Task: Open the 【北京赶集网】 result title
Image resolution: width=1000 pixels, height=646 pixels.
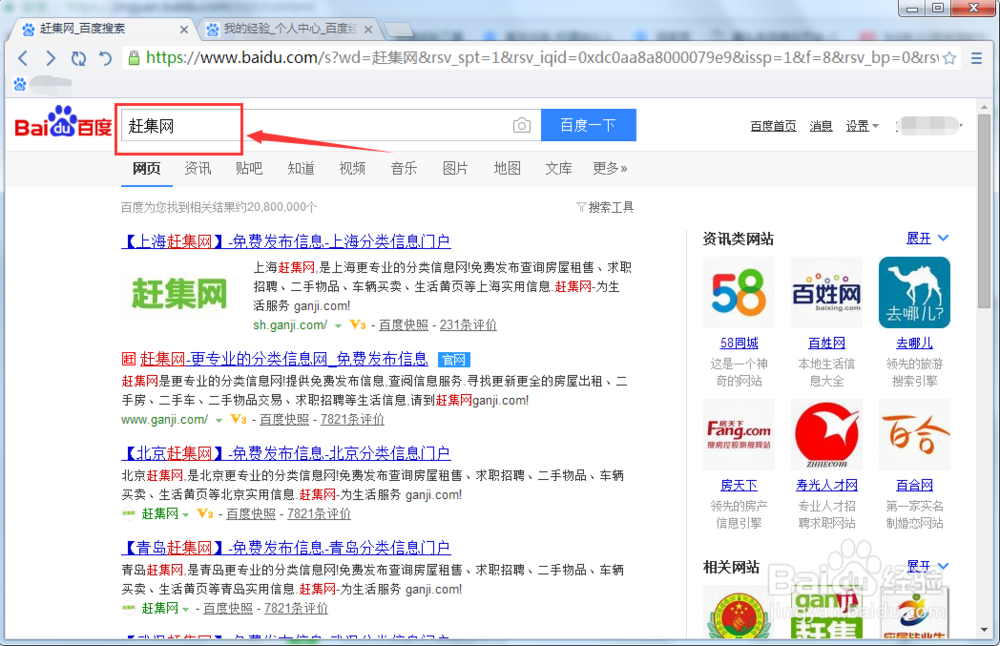Action: (286, 453)
